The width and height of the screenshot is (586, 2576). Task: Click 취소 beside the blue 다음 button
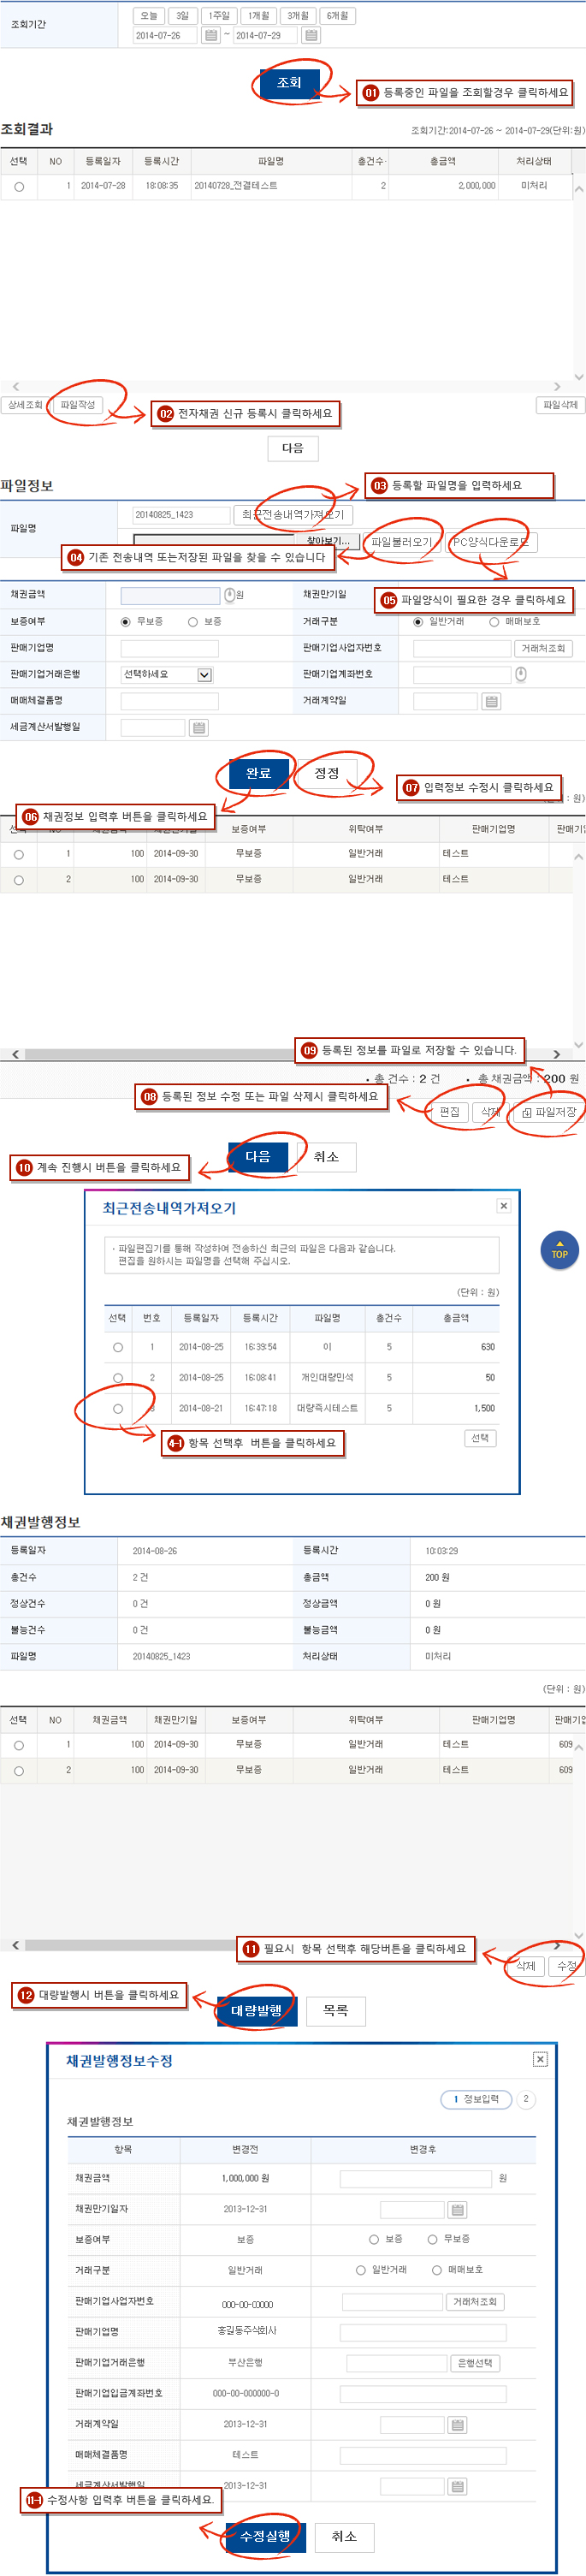click(x=326, y=1157)
